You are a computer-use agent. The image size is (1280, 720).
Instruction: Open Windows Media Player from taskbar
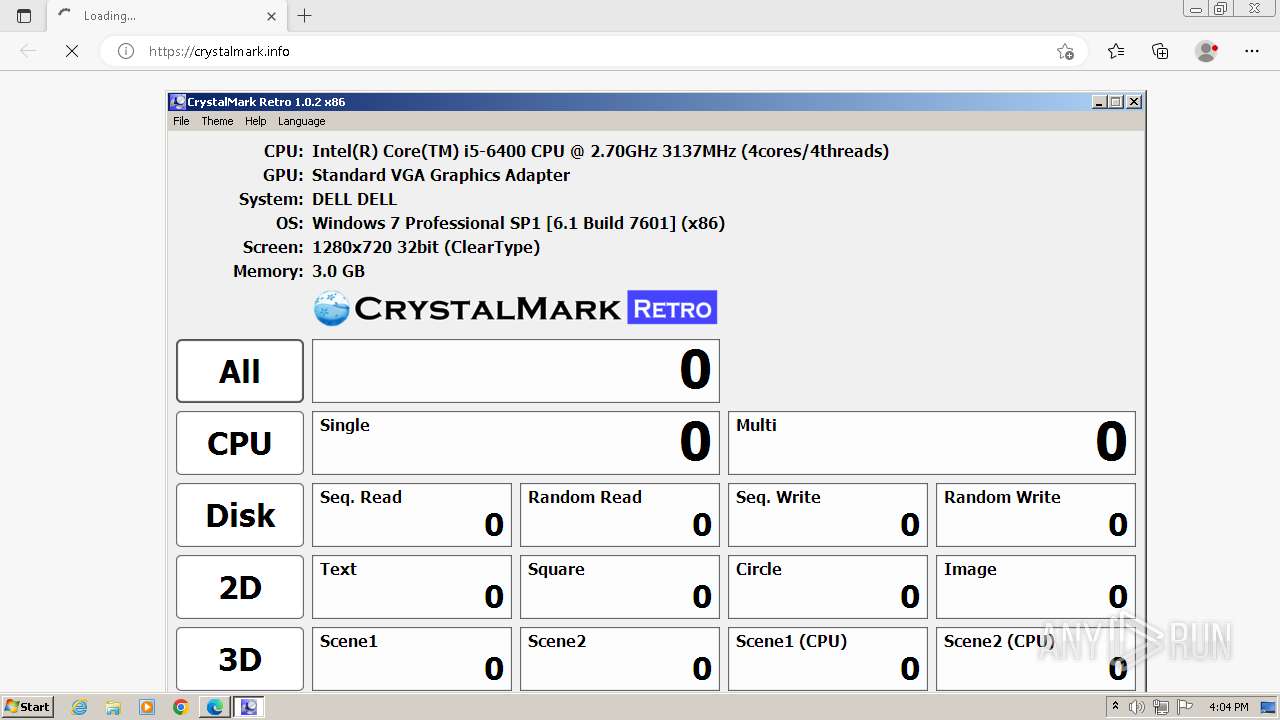(x=147, y=707)
